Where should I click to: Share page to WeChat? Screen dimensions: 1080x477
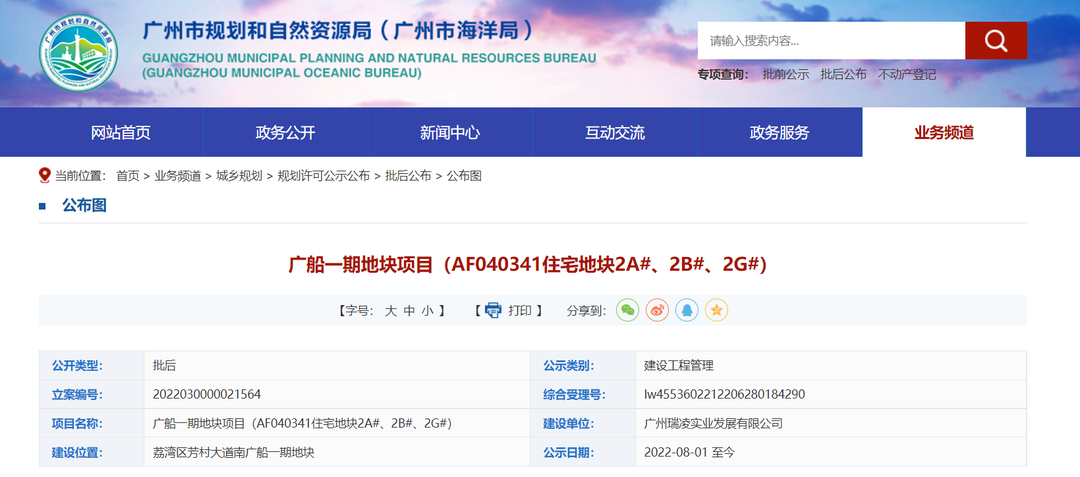[627, 310]
